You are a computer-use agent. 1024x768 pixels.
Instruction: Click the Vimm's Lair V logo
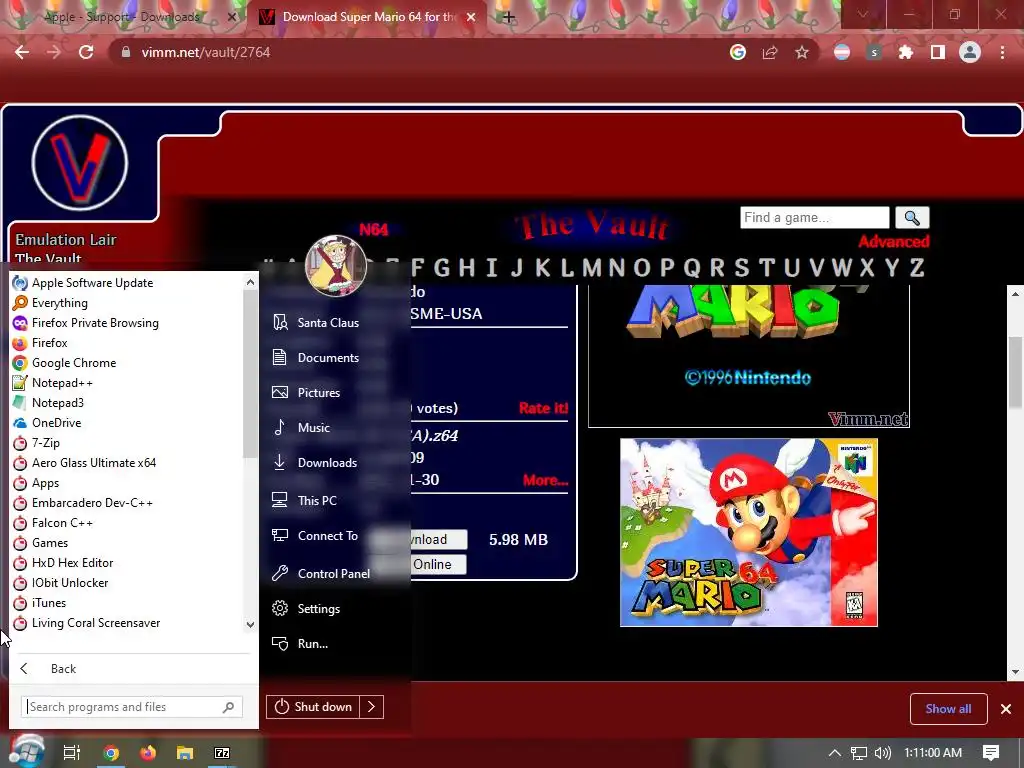tap(80, 163)
